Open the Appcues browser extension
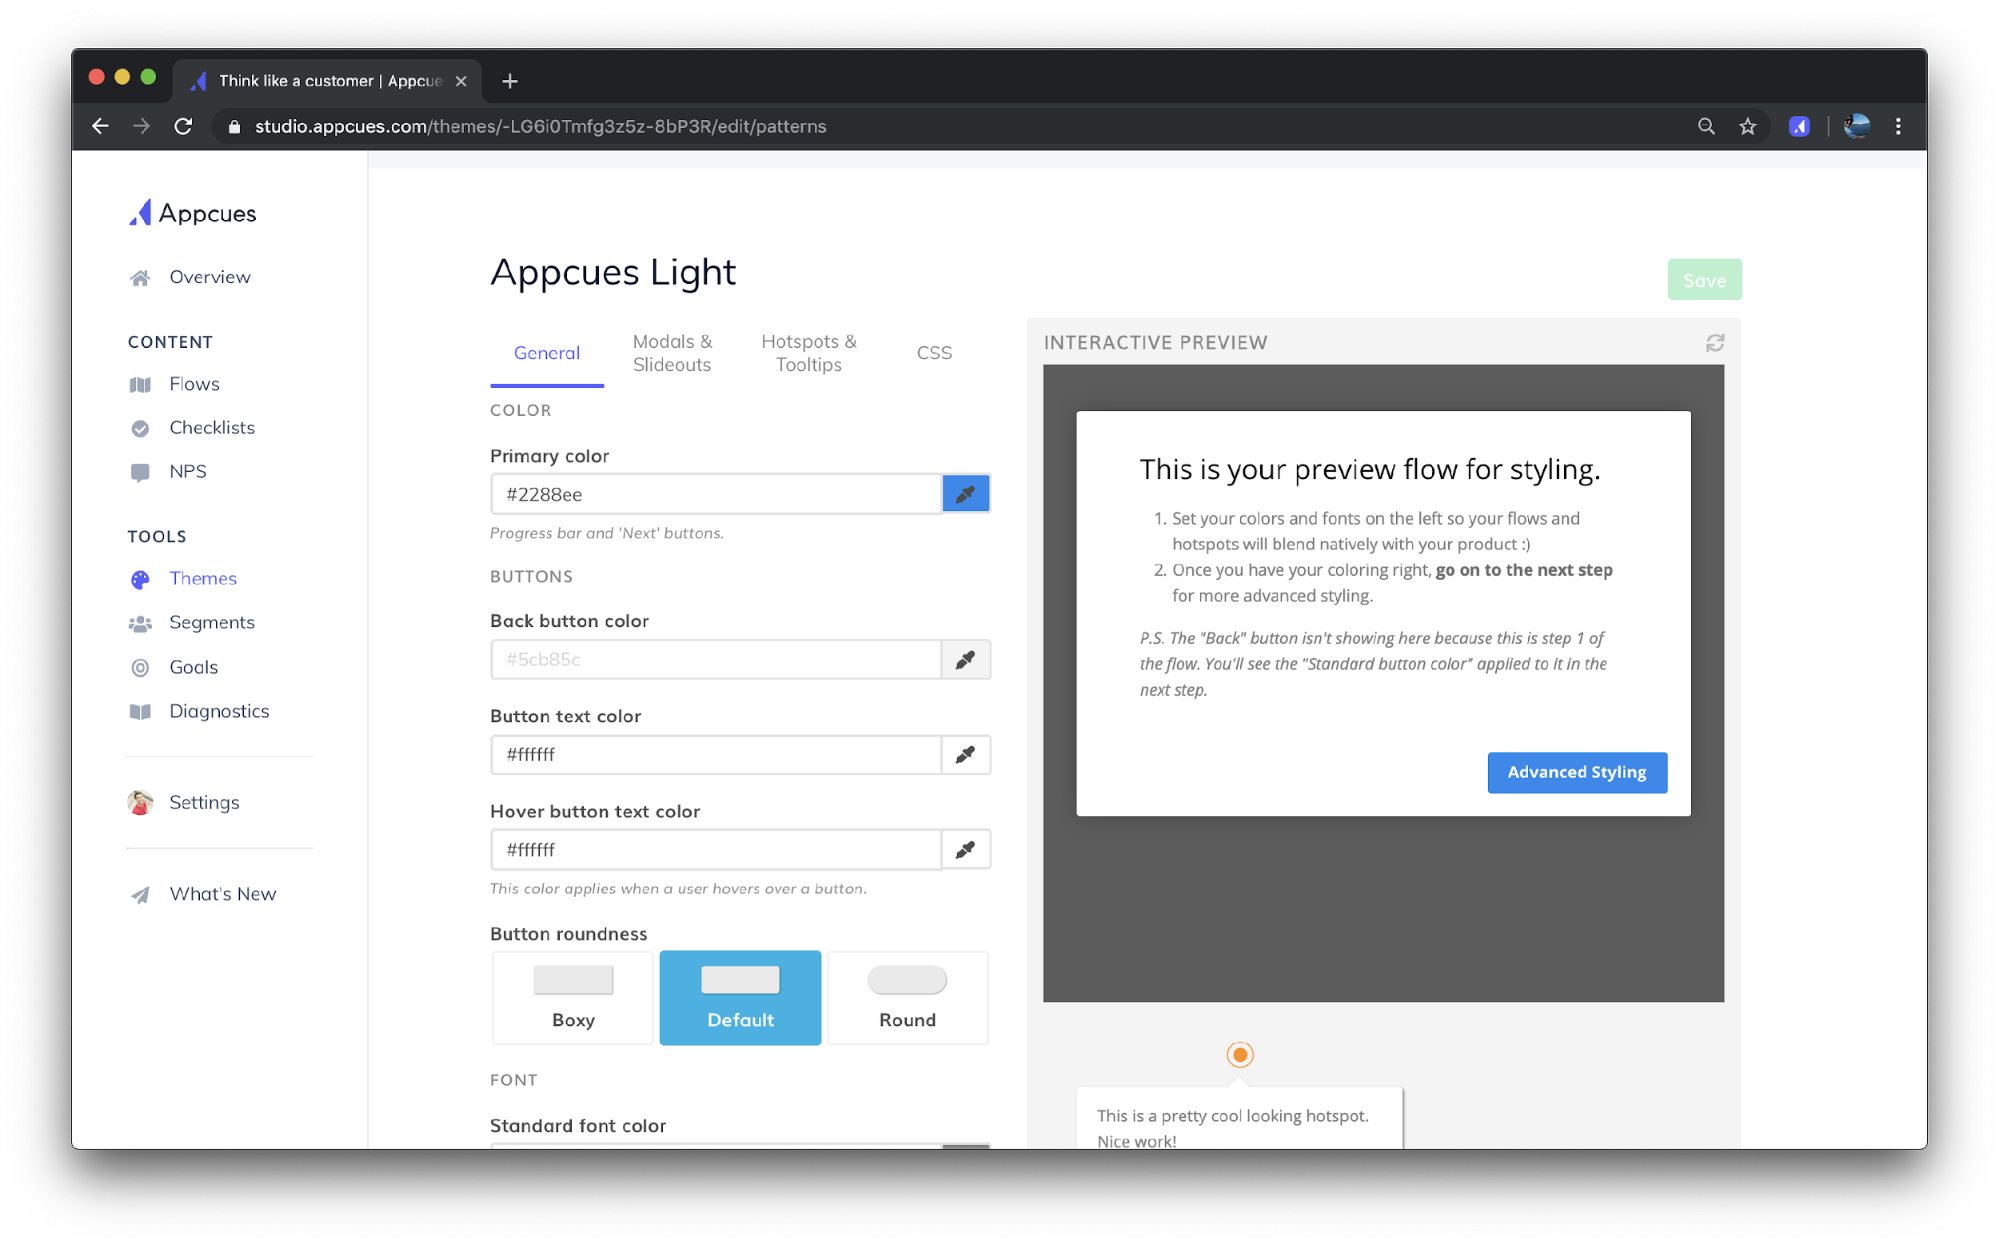 point(1799,126)
